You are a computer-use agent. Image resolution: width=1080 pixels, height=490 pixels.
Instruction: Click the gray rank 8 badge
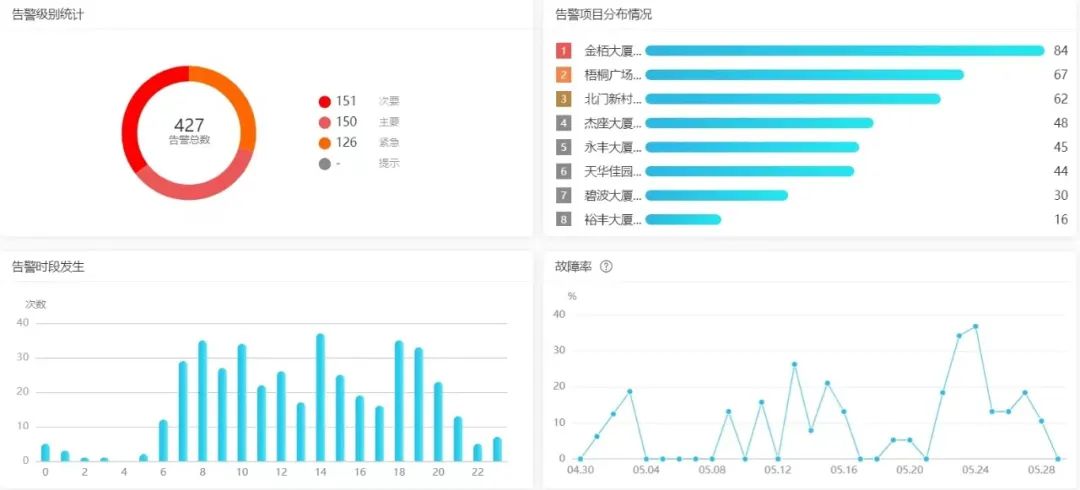click(564, 220)
